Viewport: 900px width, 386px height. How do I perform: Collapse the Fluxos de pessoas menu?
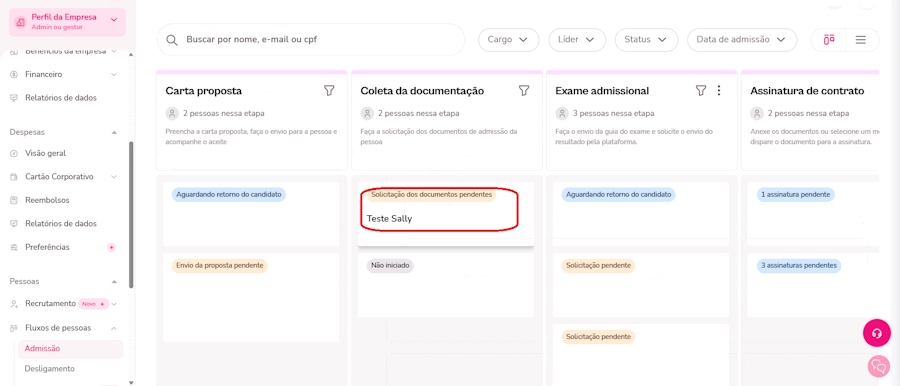tap(114, 328)
